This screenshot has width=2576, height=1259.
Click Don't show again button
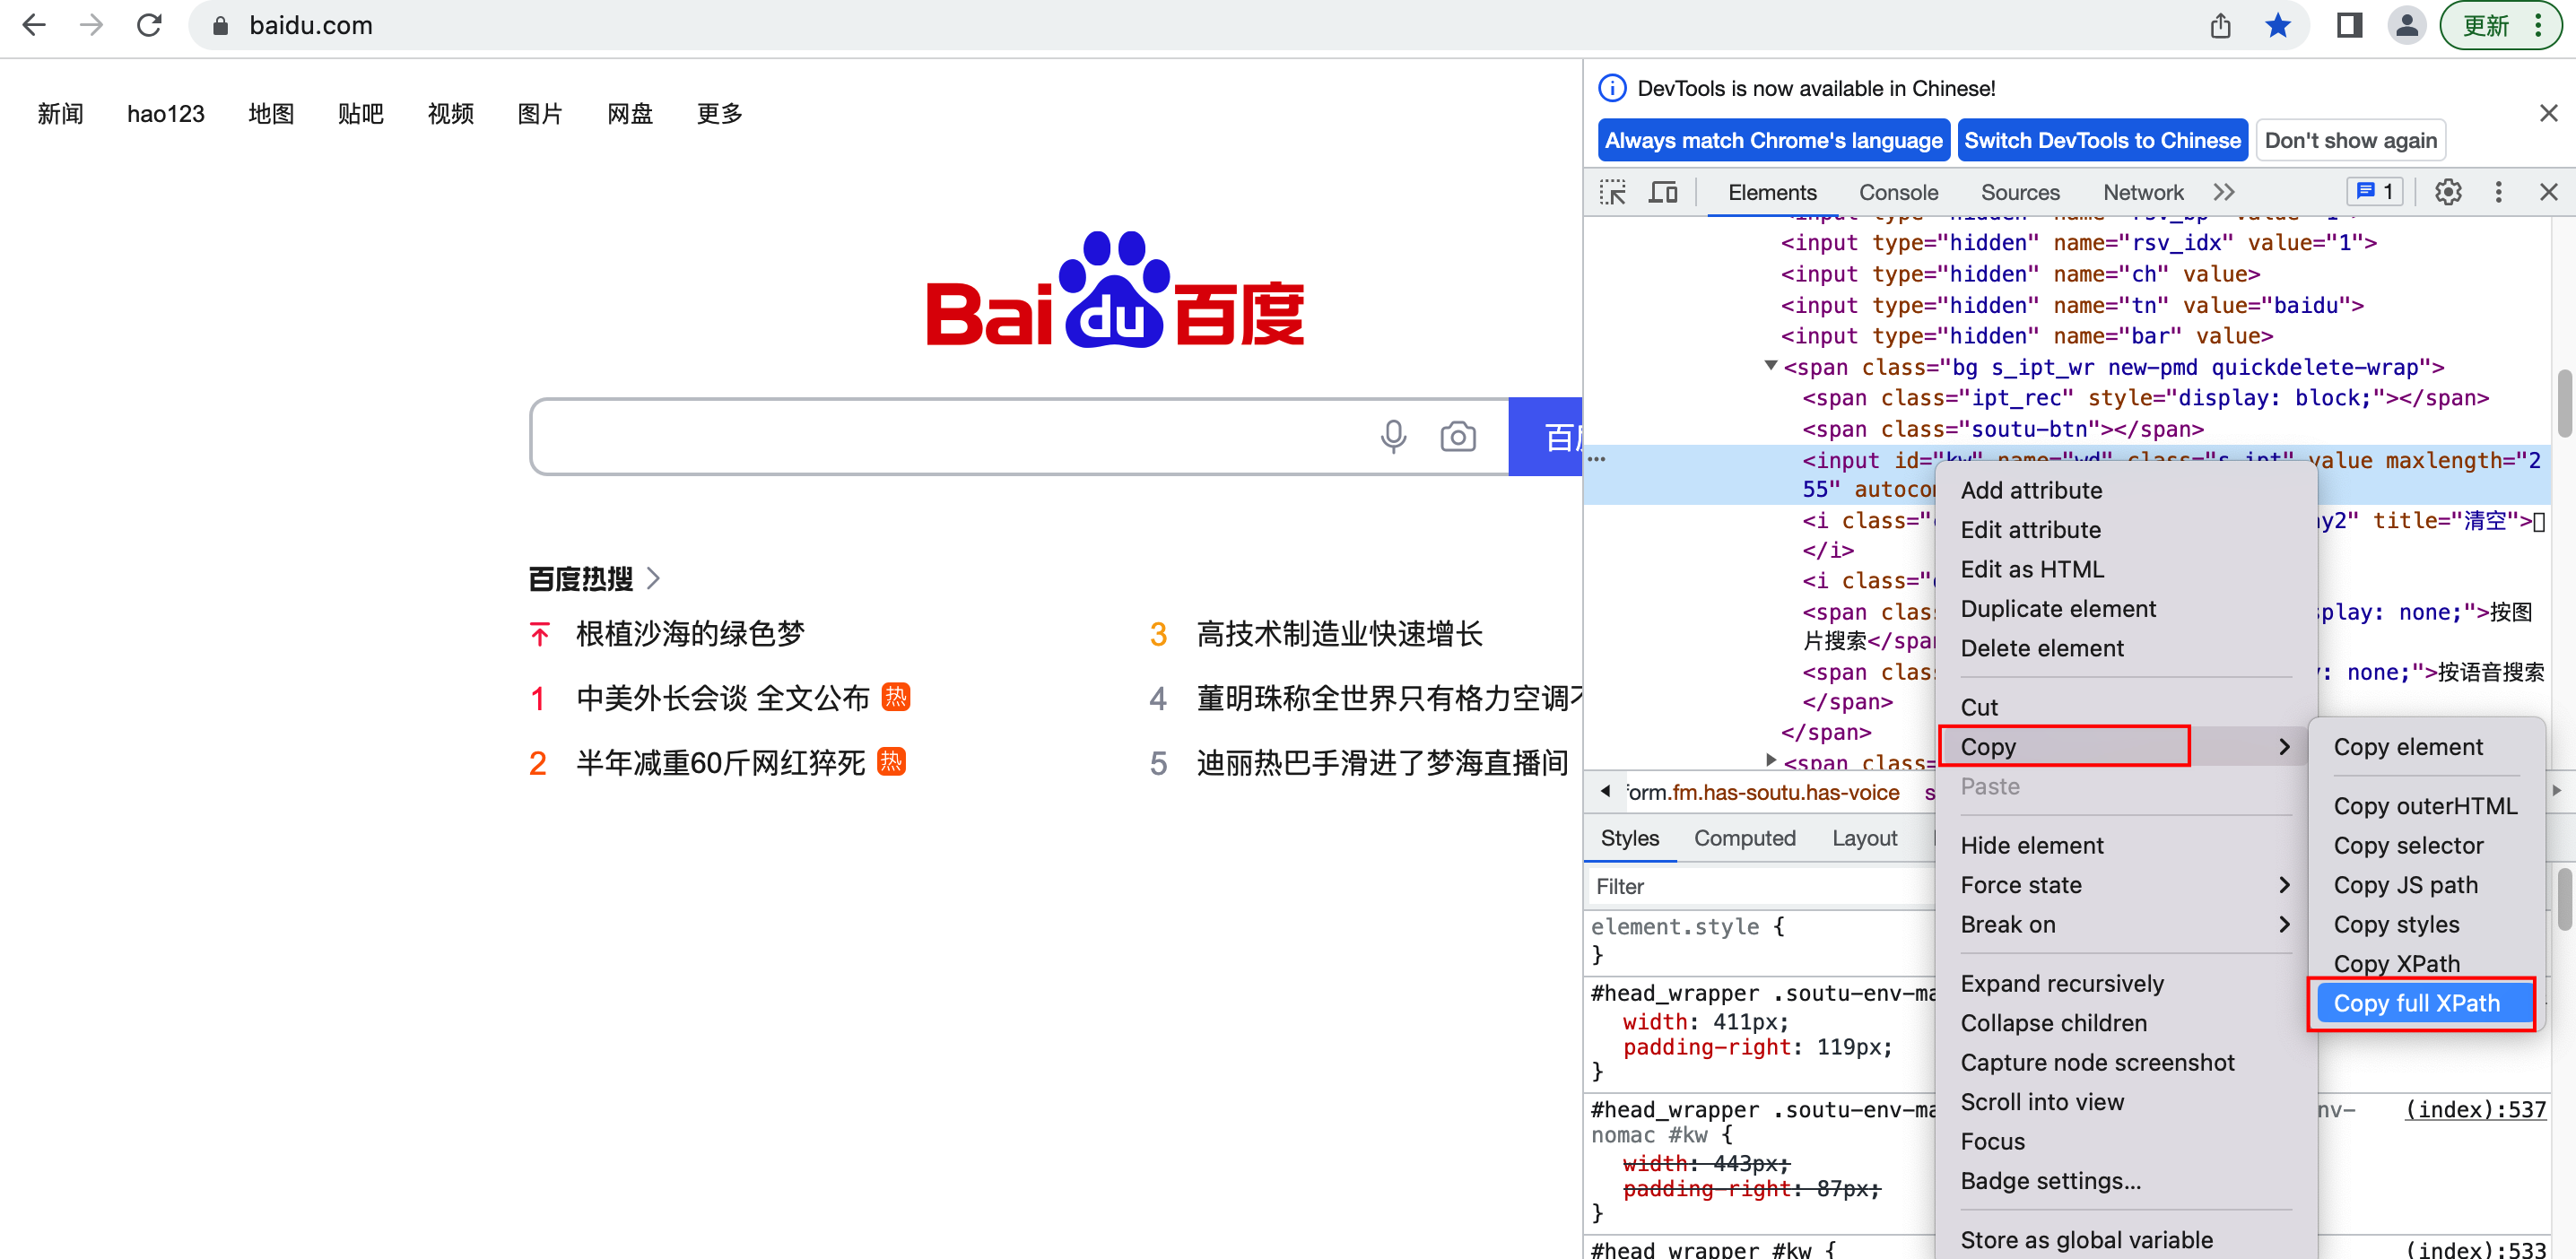(x=2350, y=140)
